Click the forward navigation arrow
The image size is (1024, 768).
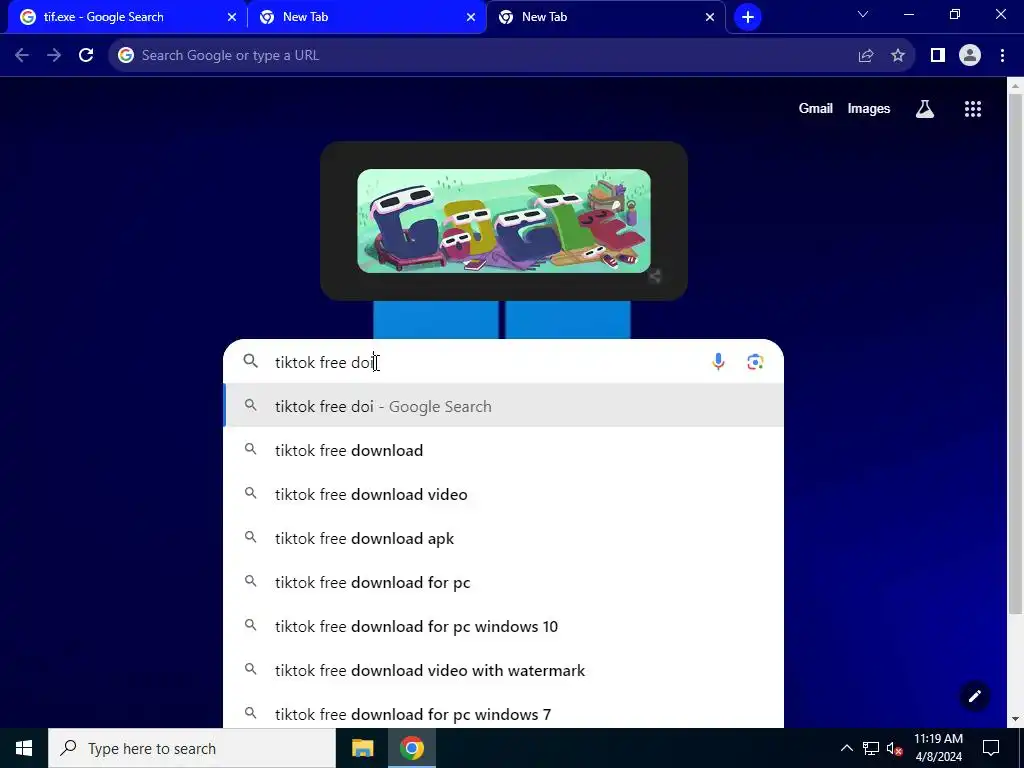pos(54,56)
